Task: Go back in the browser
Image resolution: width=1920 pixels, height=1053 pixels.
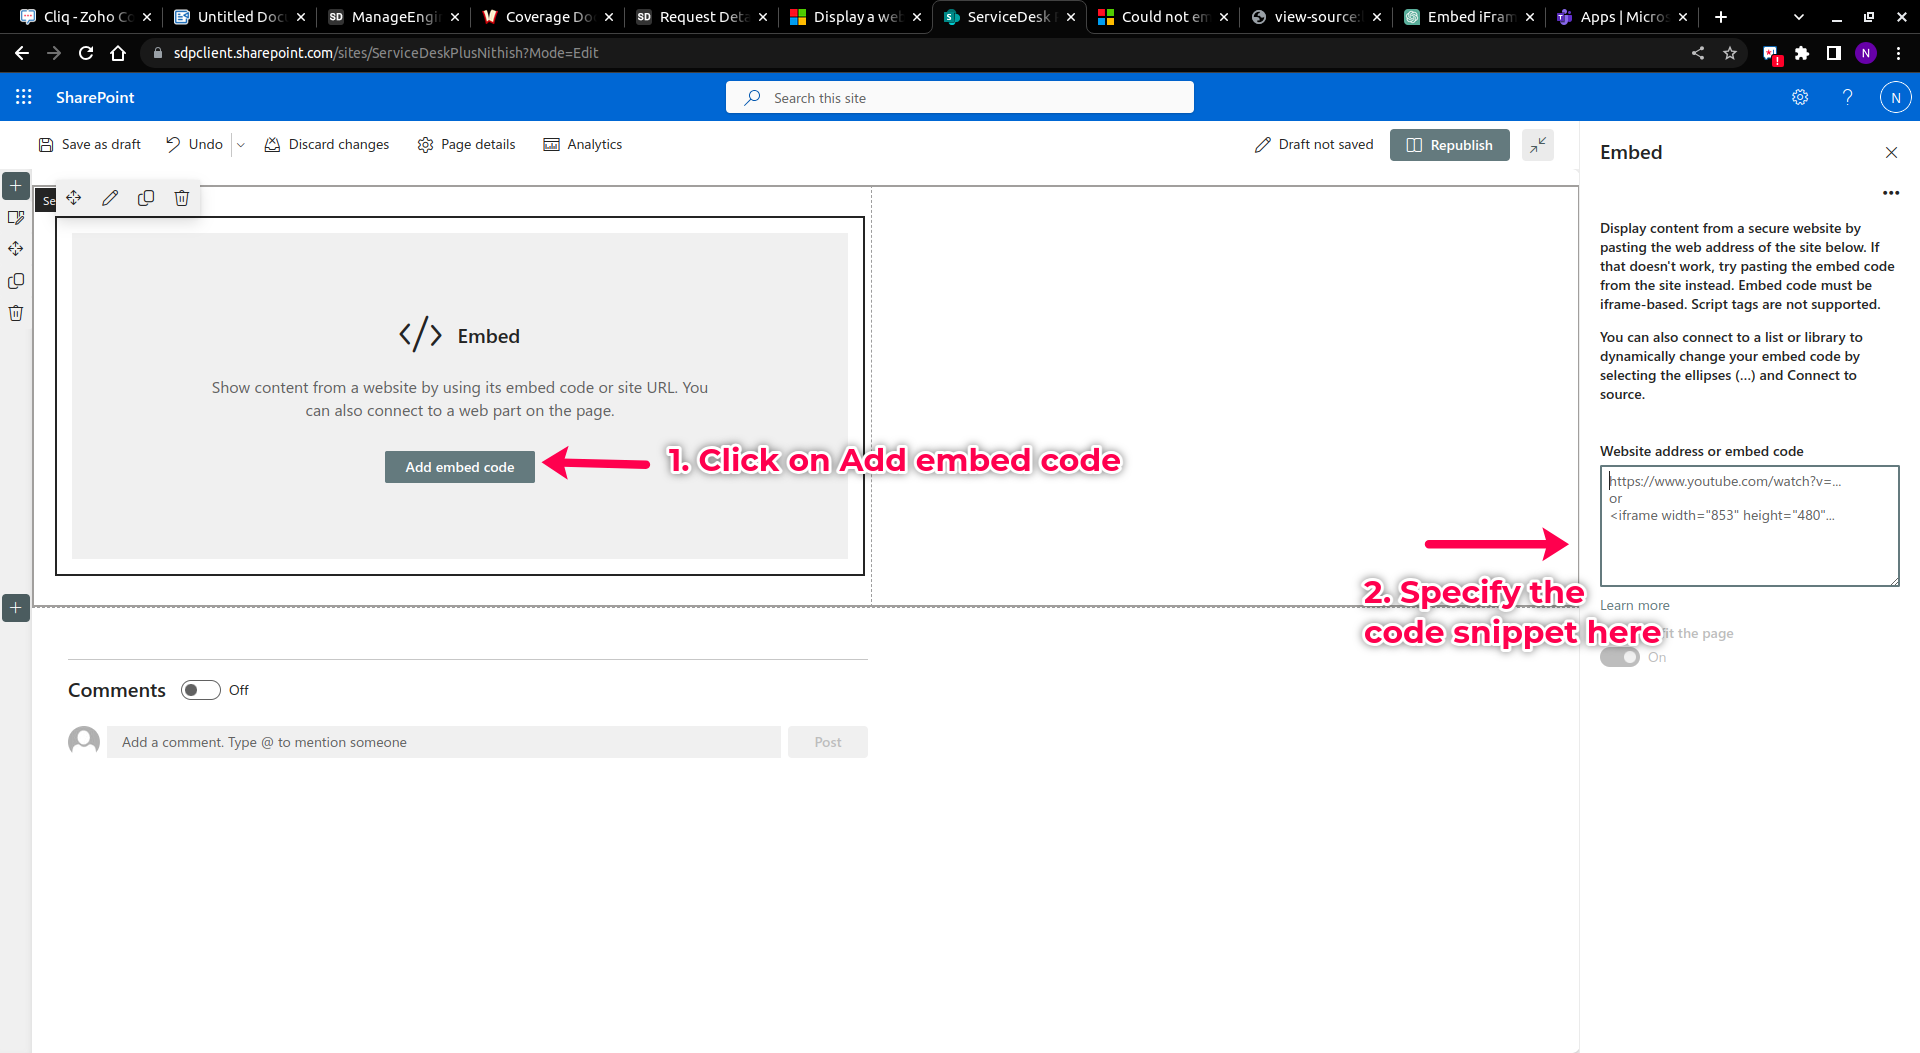Action: click(x=22, y=53)
